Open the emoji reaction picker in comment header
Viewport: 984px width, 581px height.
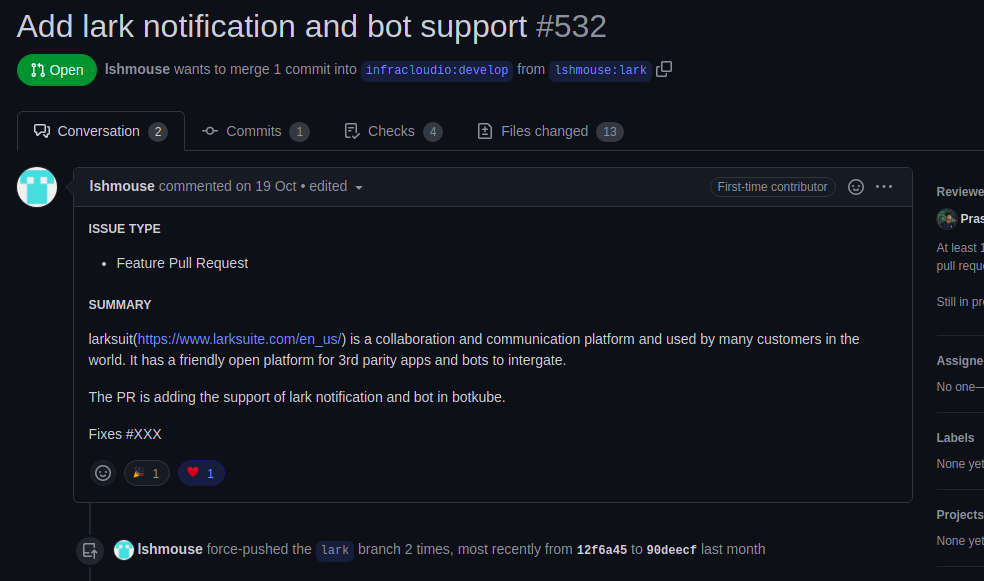coord(856,187)
